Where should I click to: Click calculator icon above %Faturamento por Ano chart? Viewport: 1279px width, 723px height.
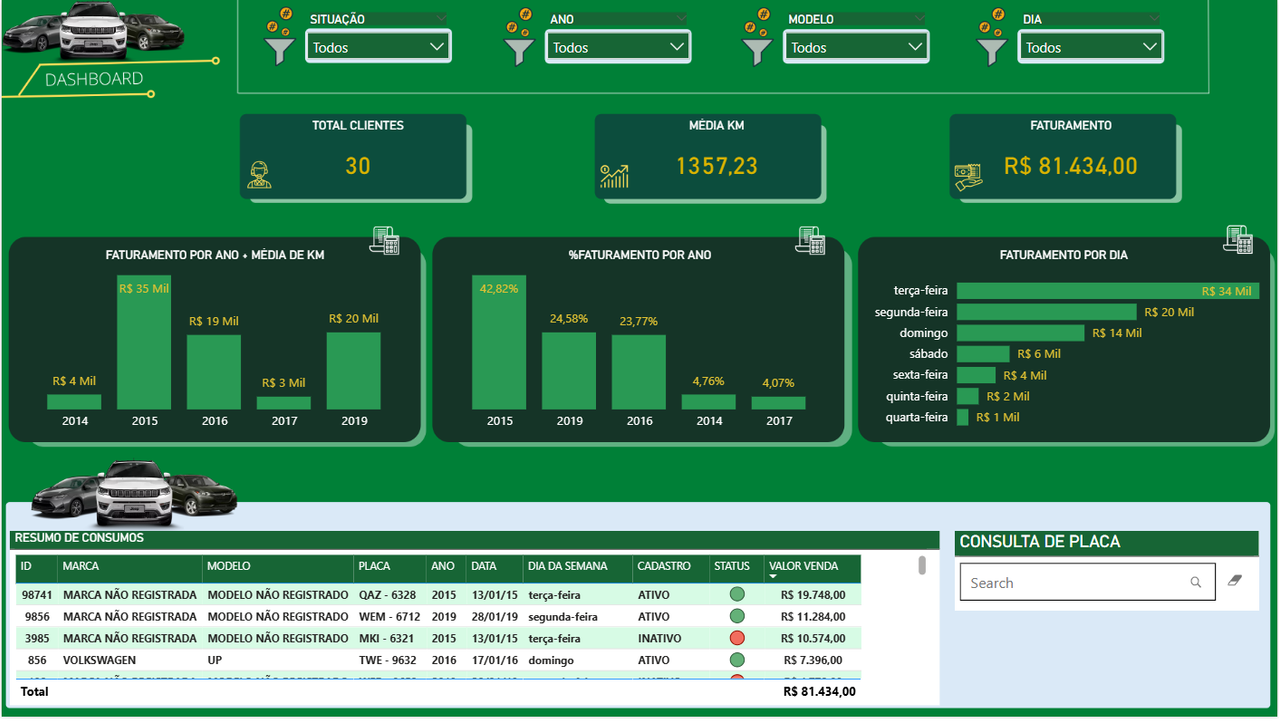811,240
